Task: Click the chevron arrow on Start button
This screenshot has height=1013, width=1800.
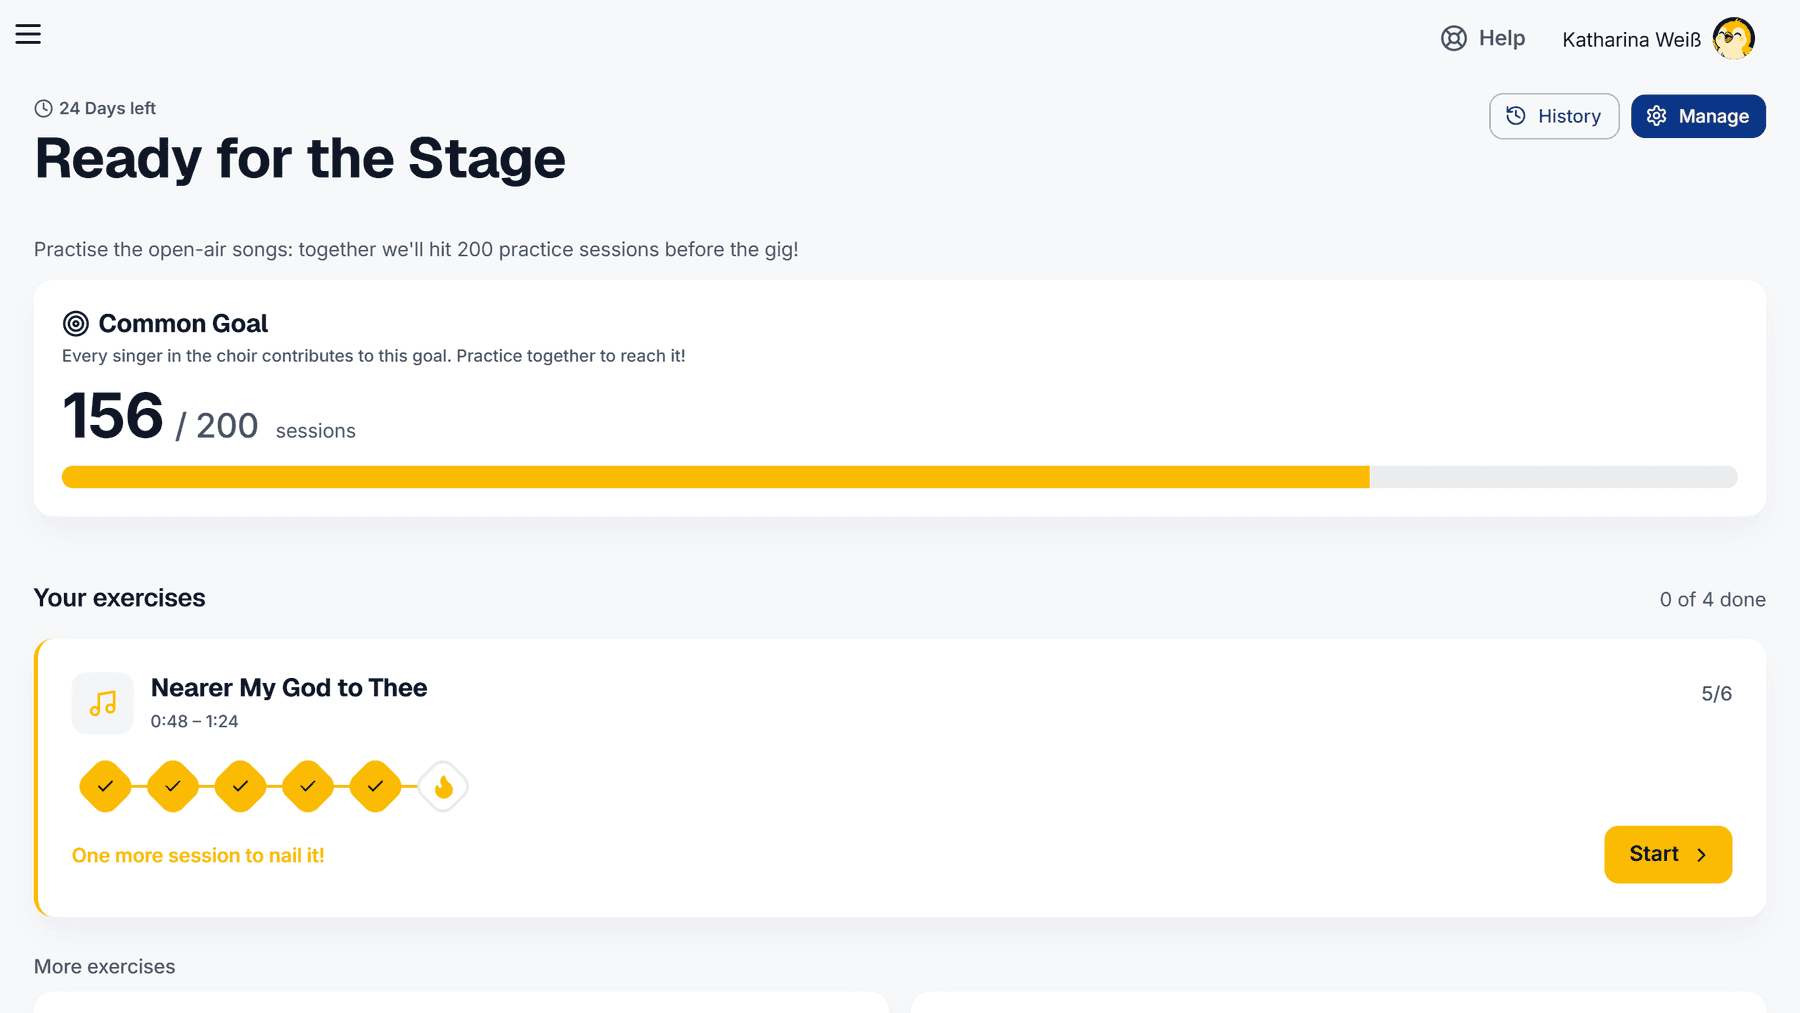Action: click(x=1701, y=855)
